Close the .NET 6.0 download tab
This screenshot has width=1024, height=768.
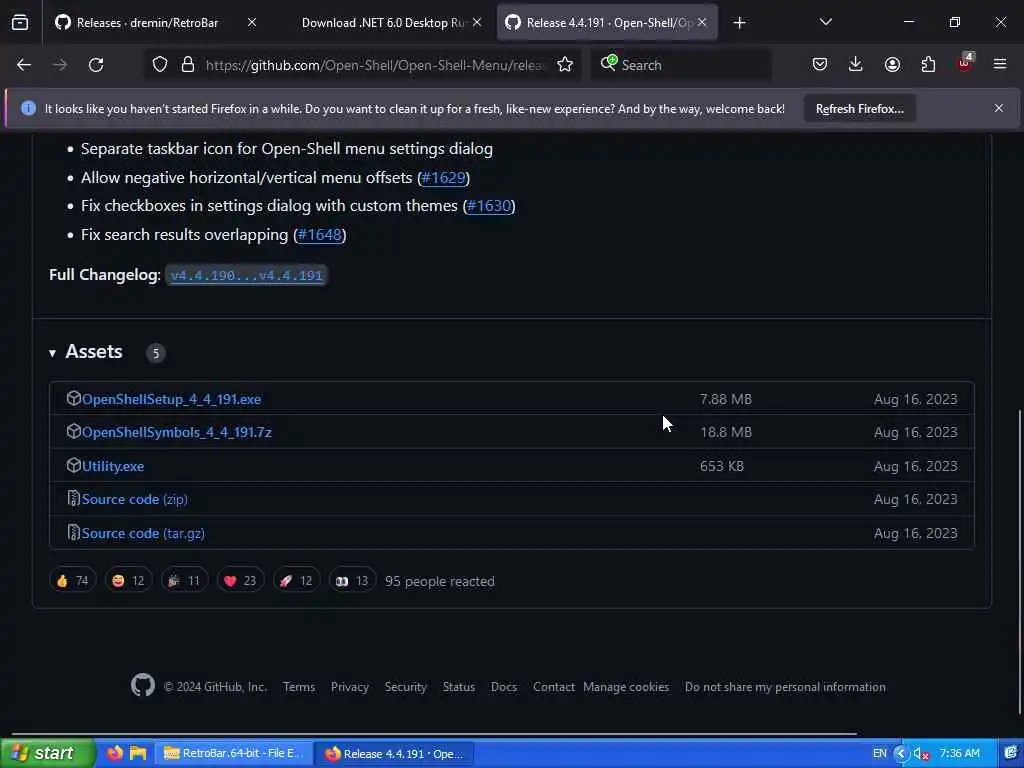[x=477, y=23]
